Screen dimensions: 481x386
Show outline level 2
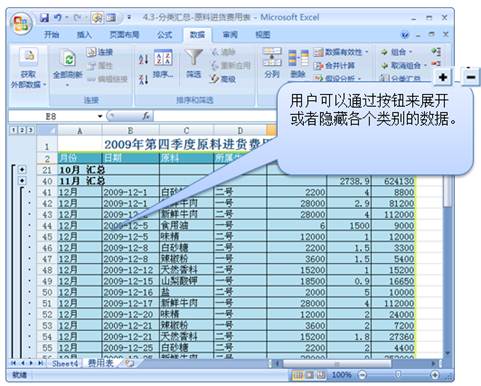pyautogui.click(x=21, y=130)
